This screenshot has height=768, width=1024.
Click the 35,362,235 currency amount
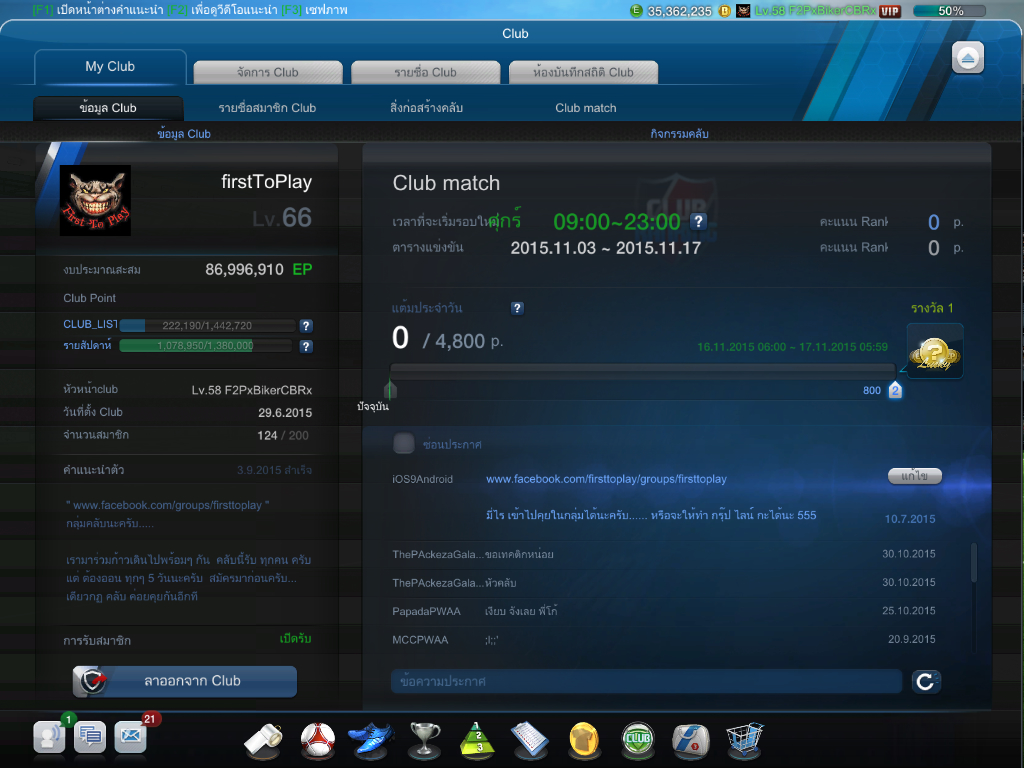679,11
